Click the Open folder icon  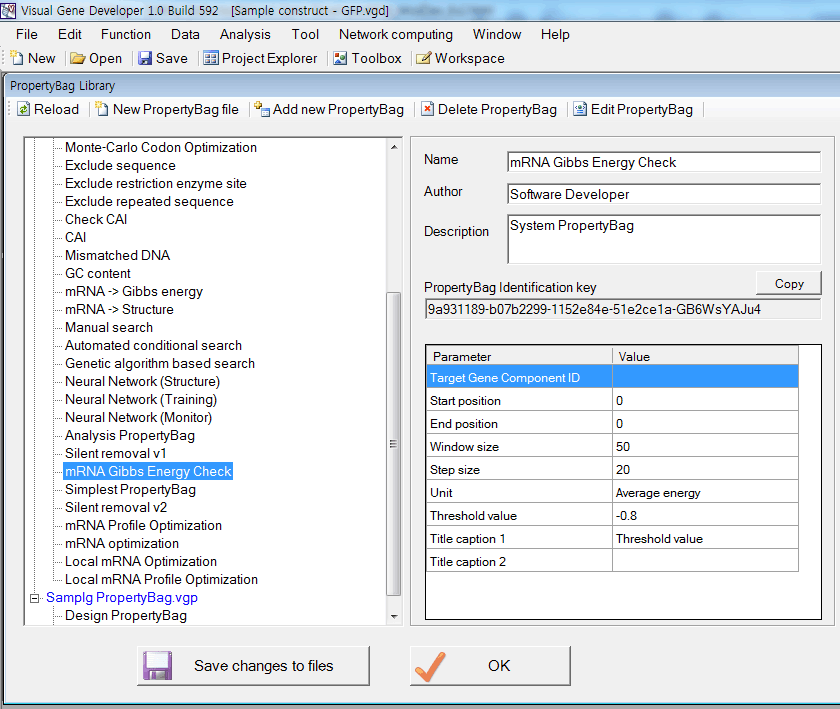78,58
